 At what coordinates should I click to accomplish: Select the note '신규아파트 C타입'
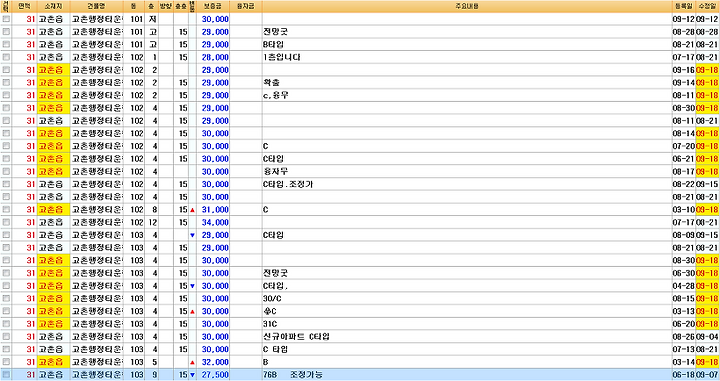(296, 336)
